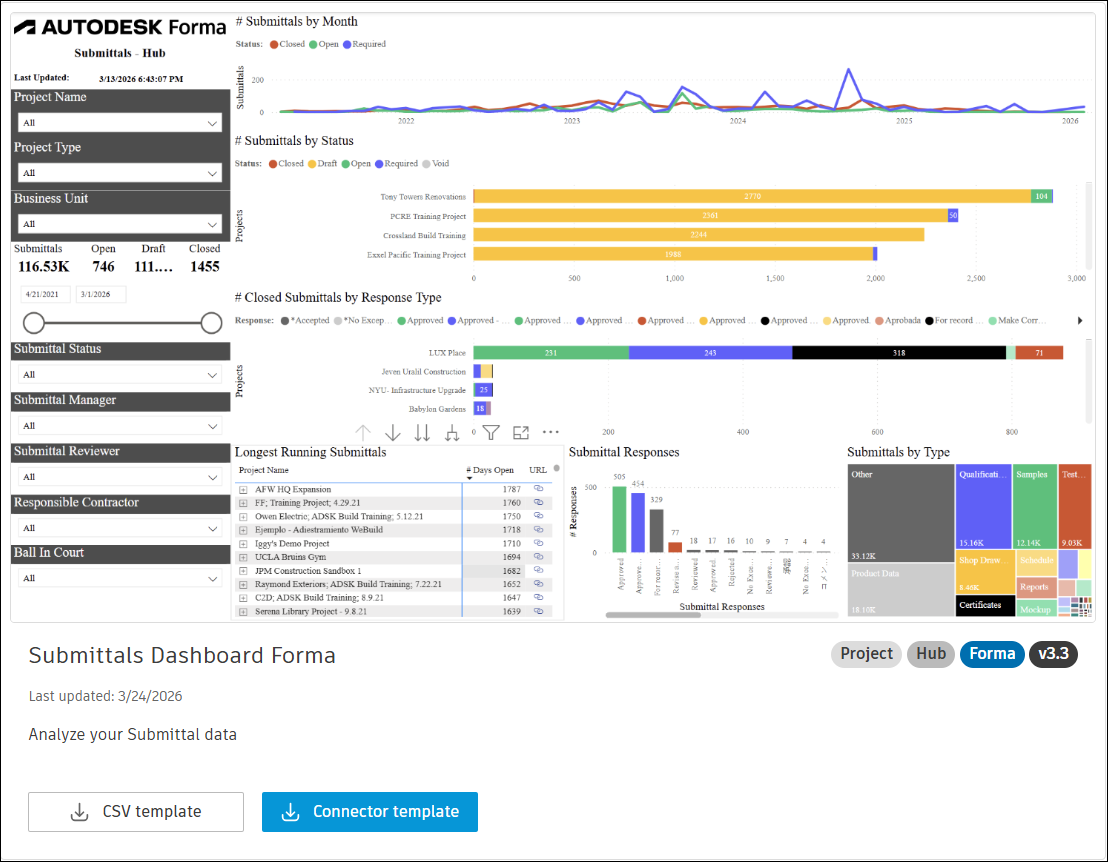1108x862 pixels.
Task: Click Void legend in Submittals by Status
Action: point(436,163)
